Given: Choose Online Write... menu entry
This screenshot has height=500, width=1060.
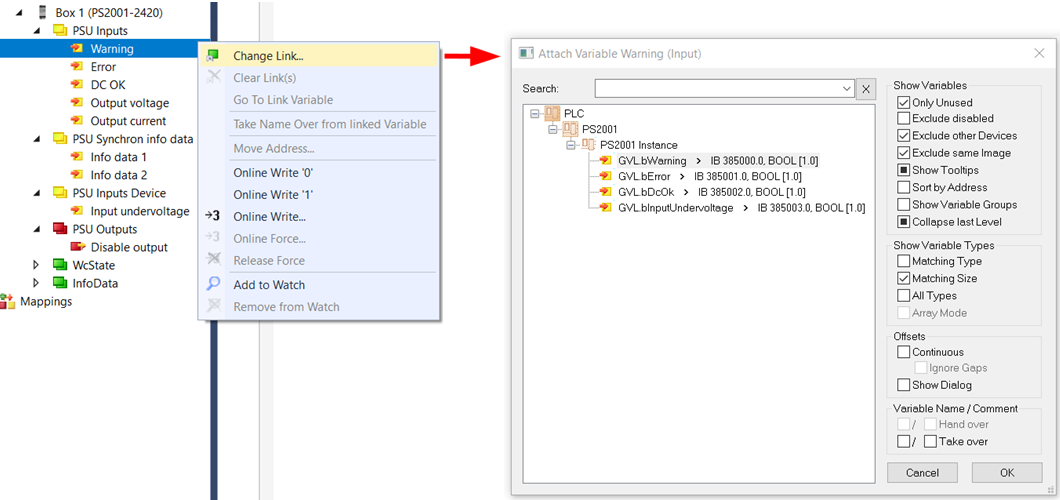Looking at the screenshot, I should (269, 217).
